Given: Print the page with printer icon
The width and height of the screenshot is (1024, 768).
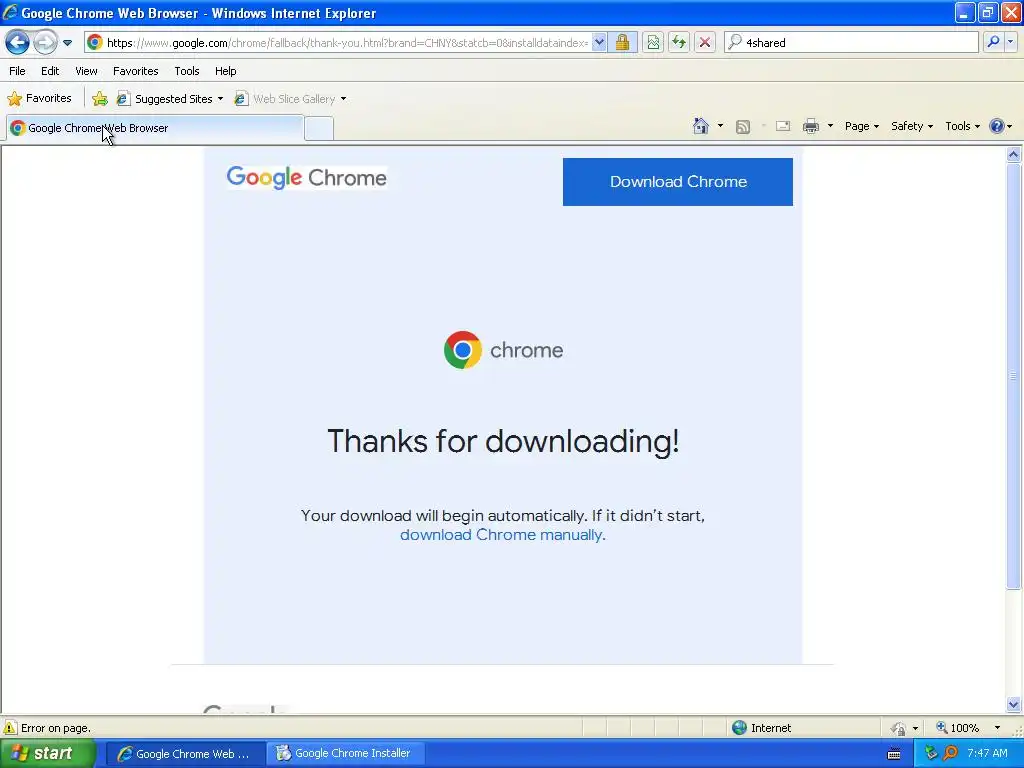Looking at the screenshot, I should (x=810, y=126).
